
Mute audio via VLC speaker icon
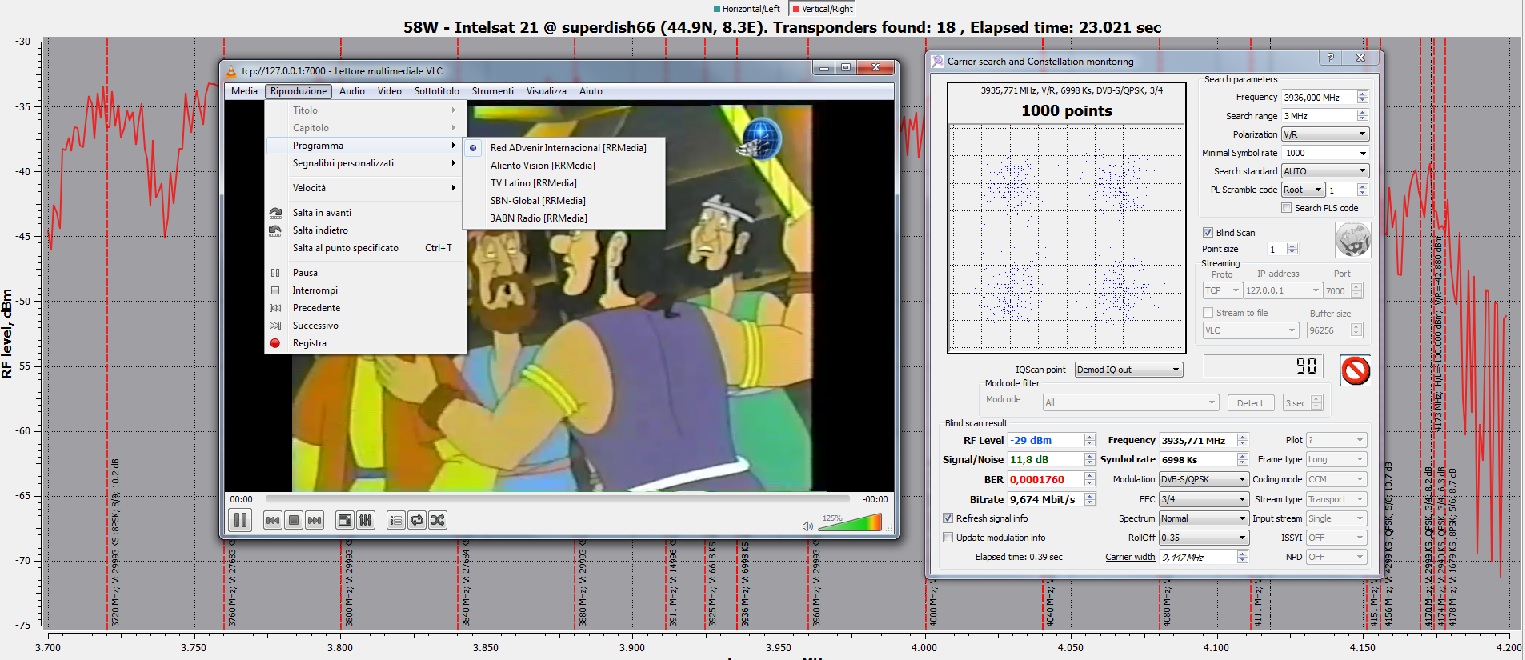click(x=808, y=525)
